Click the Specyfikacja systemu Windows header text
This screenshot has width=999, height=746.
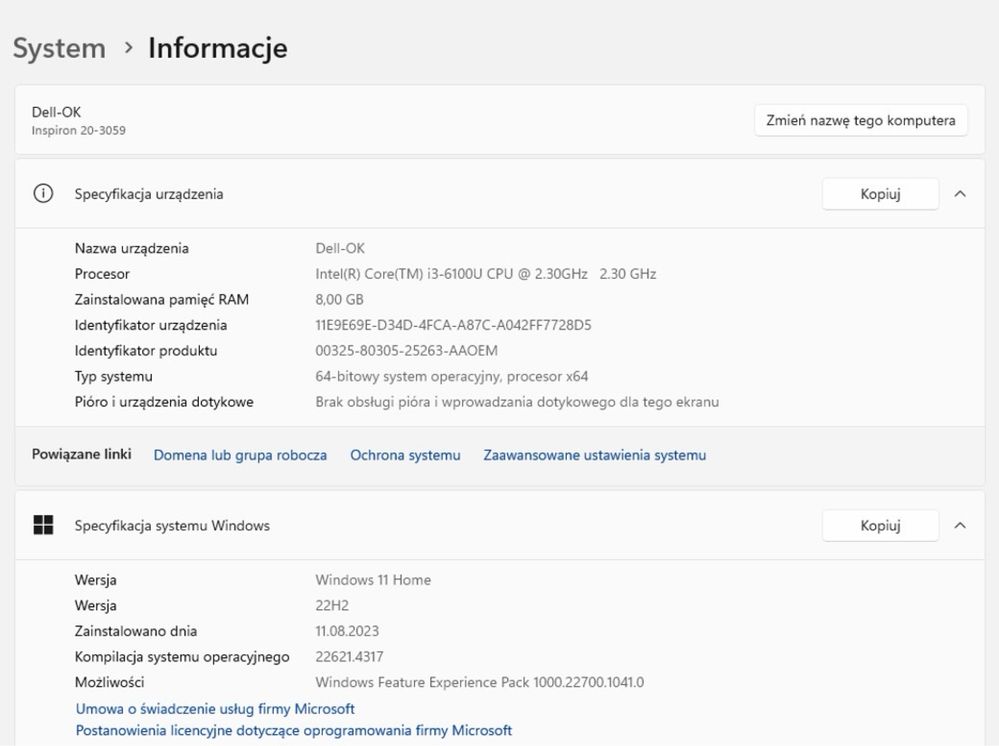click(x=172, y=526)
